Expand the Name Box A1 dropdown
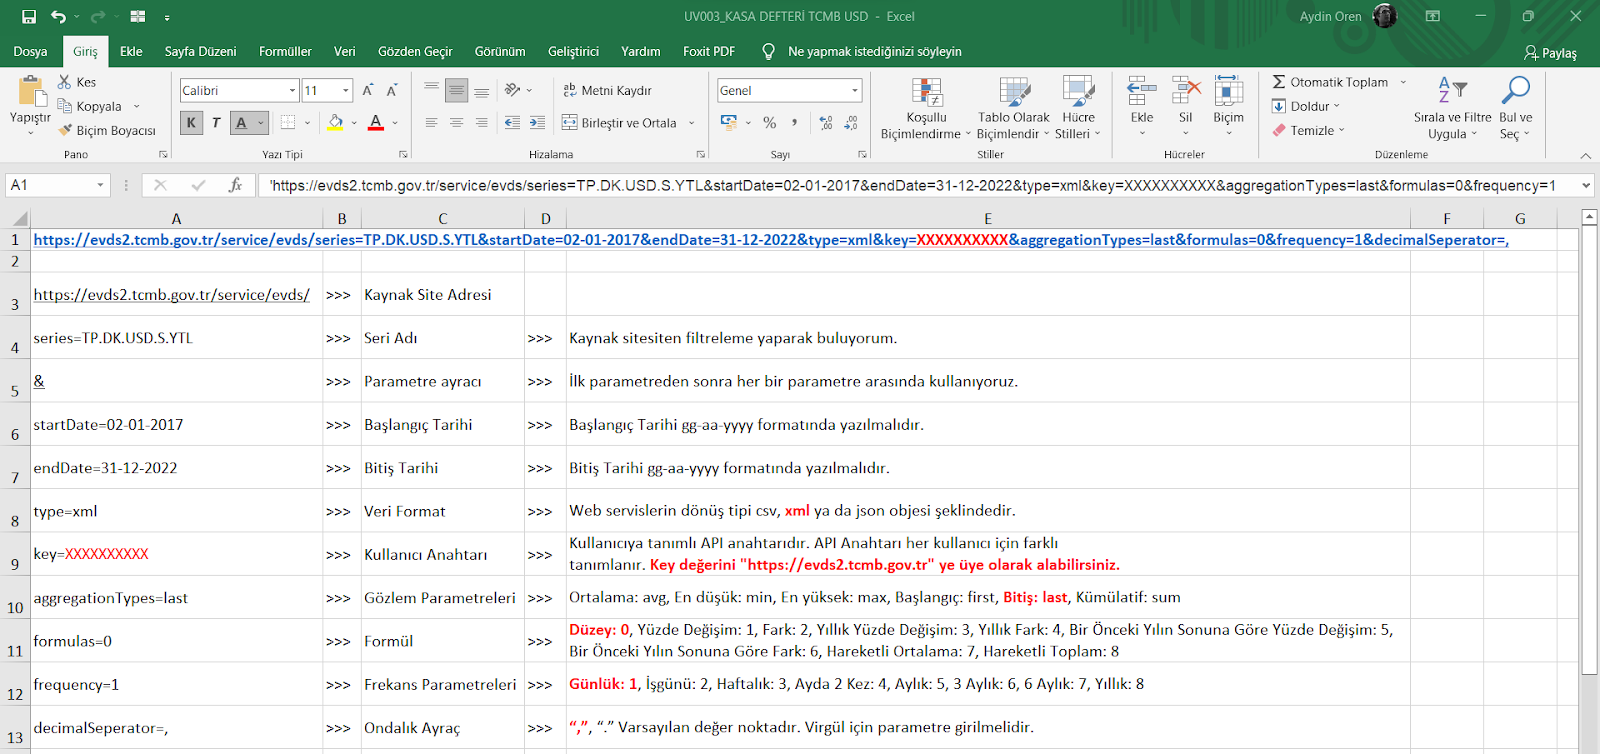The height and width of the screenshot is (754, 1600). (100, 185)
